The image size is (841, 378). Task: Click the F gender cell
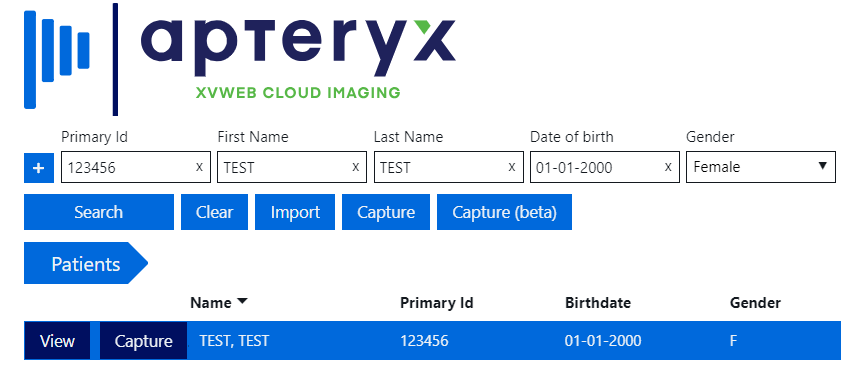pyautogui.click(x=733, y=340)
